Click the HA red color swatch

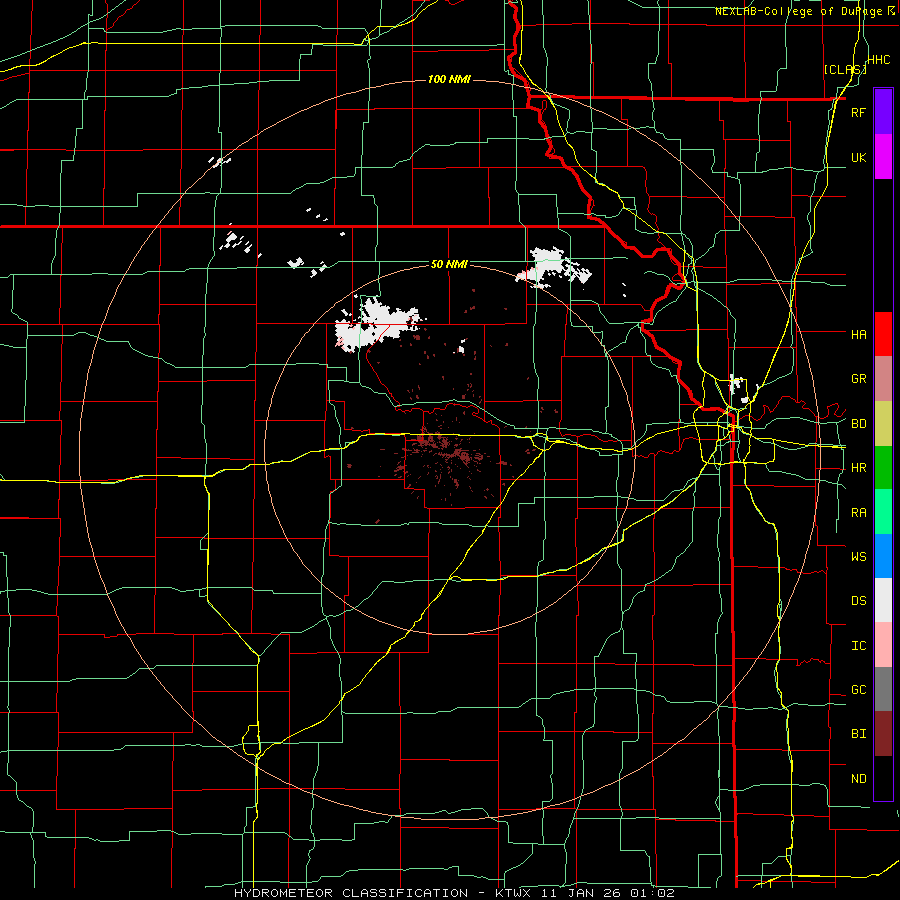tap(883, 334)
